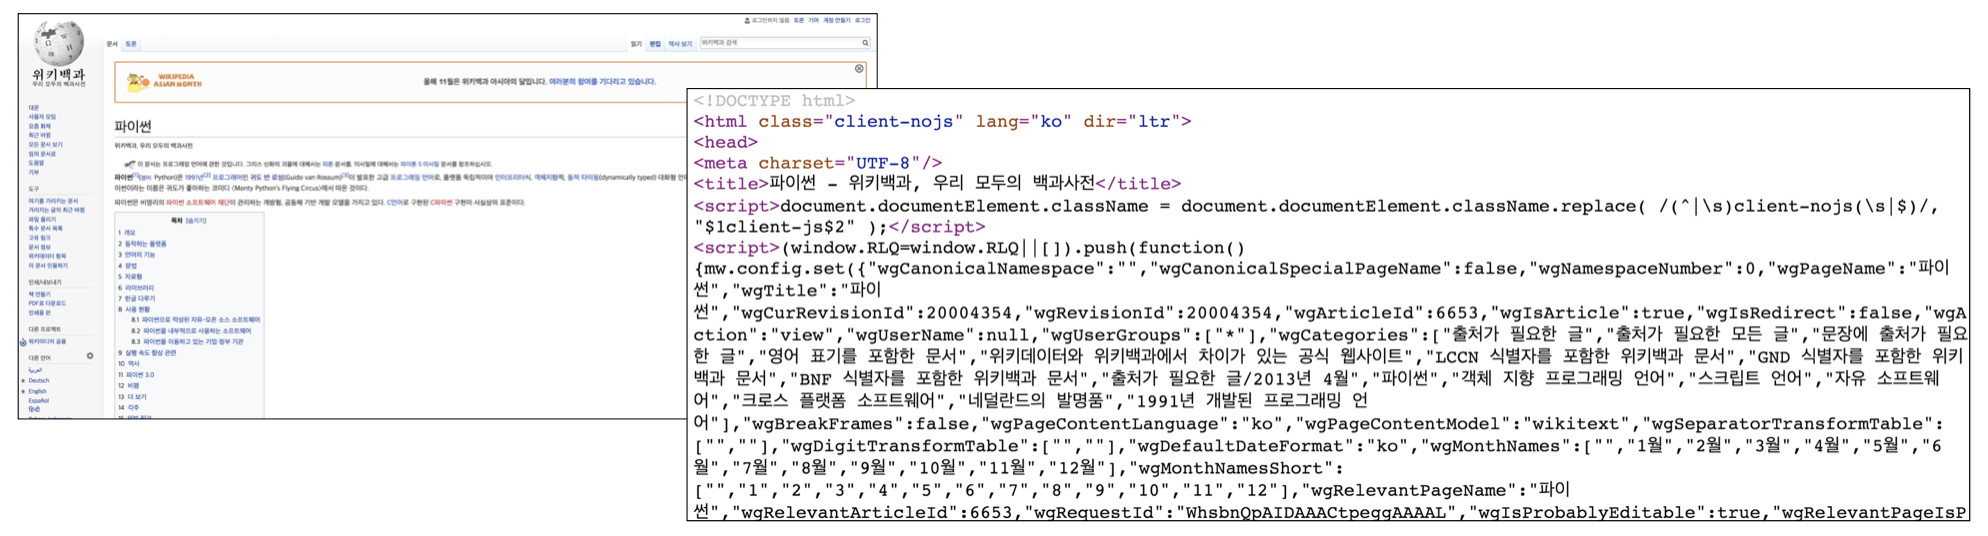Open the Deutsch language link
The image size is (1988, 536).
pos(39,380)
